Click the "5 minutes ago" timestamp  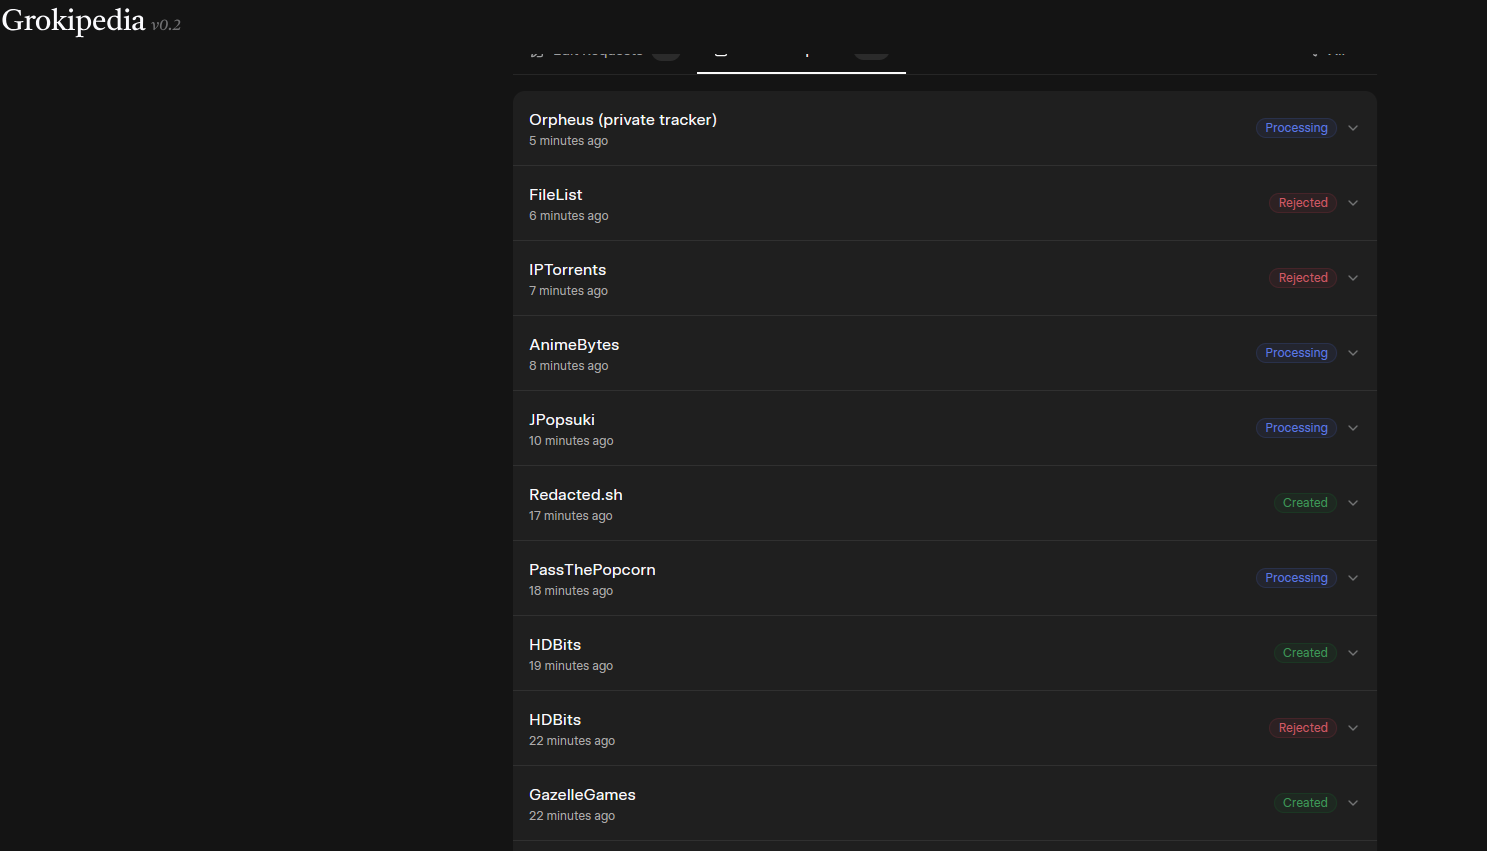point(568,141)
